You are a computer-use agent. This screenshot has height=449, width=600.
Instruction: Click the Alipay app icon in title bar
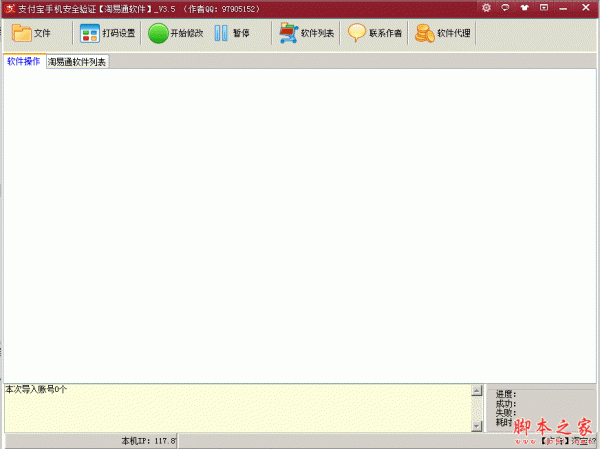coord(10,8)
